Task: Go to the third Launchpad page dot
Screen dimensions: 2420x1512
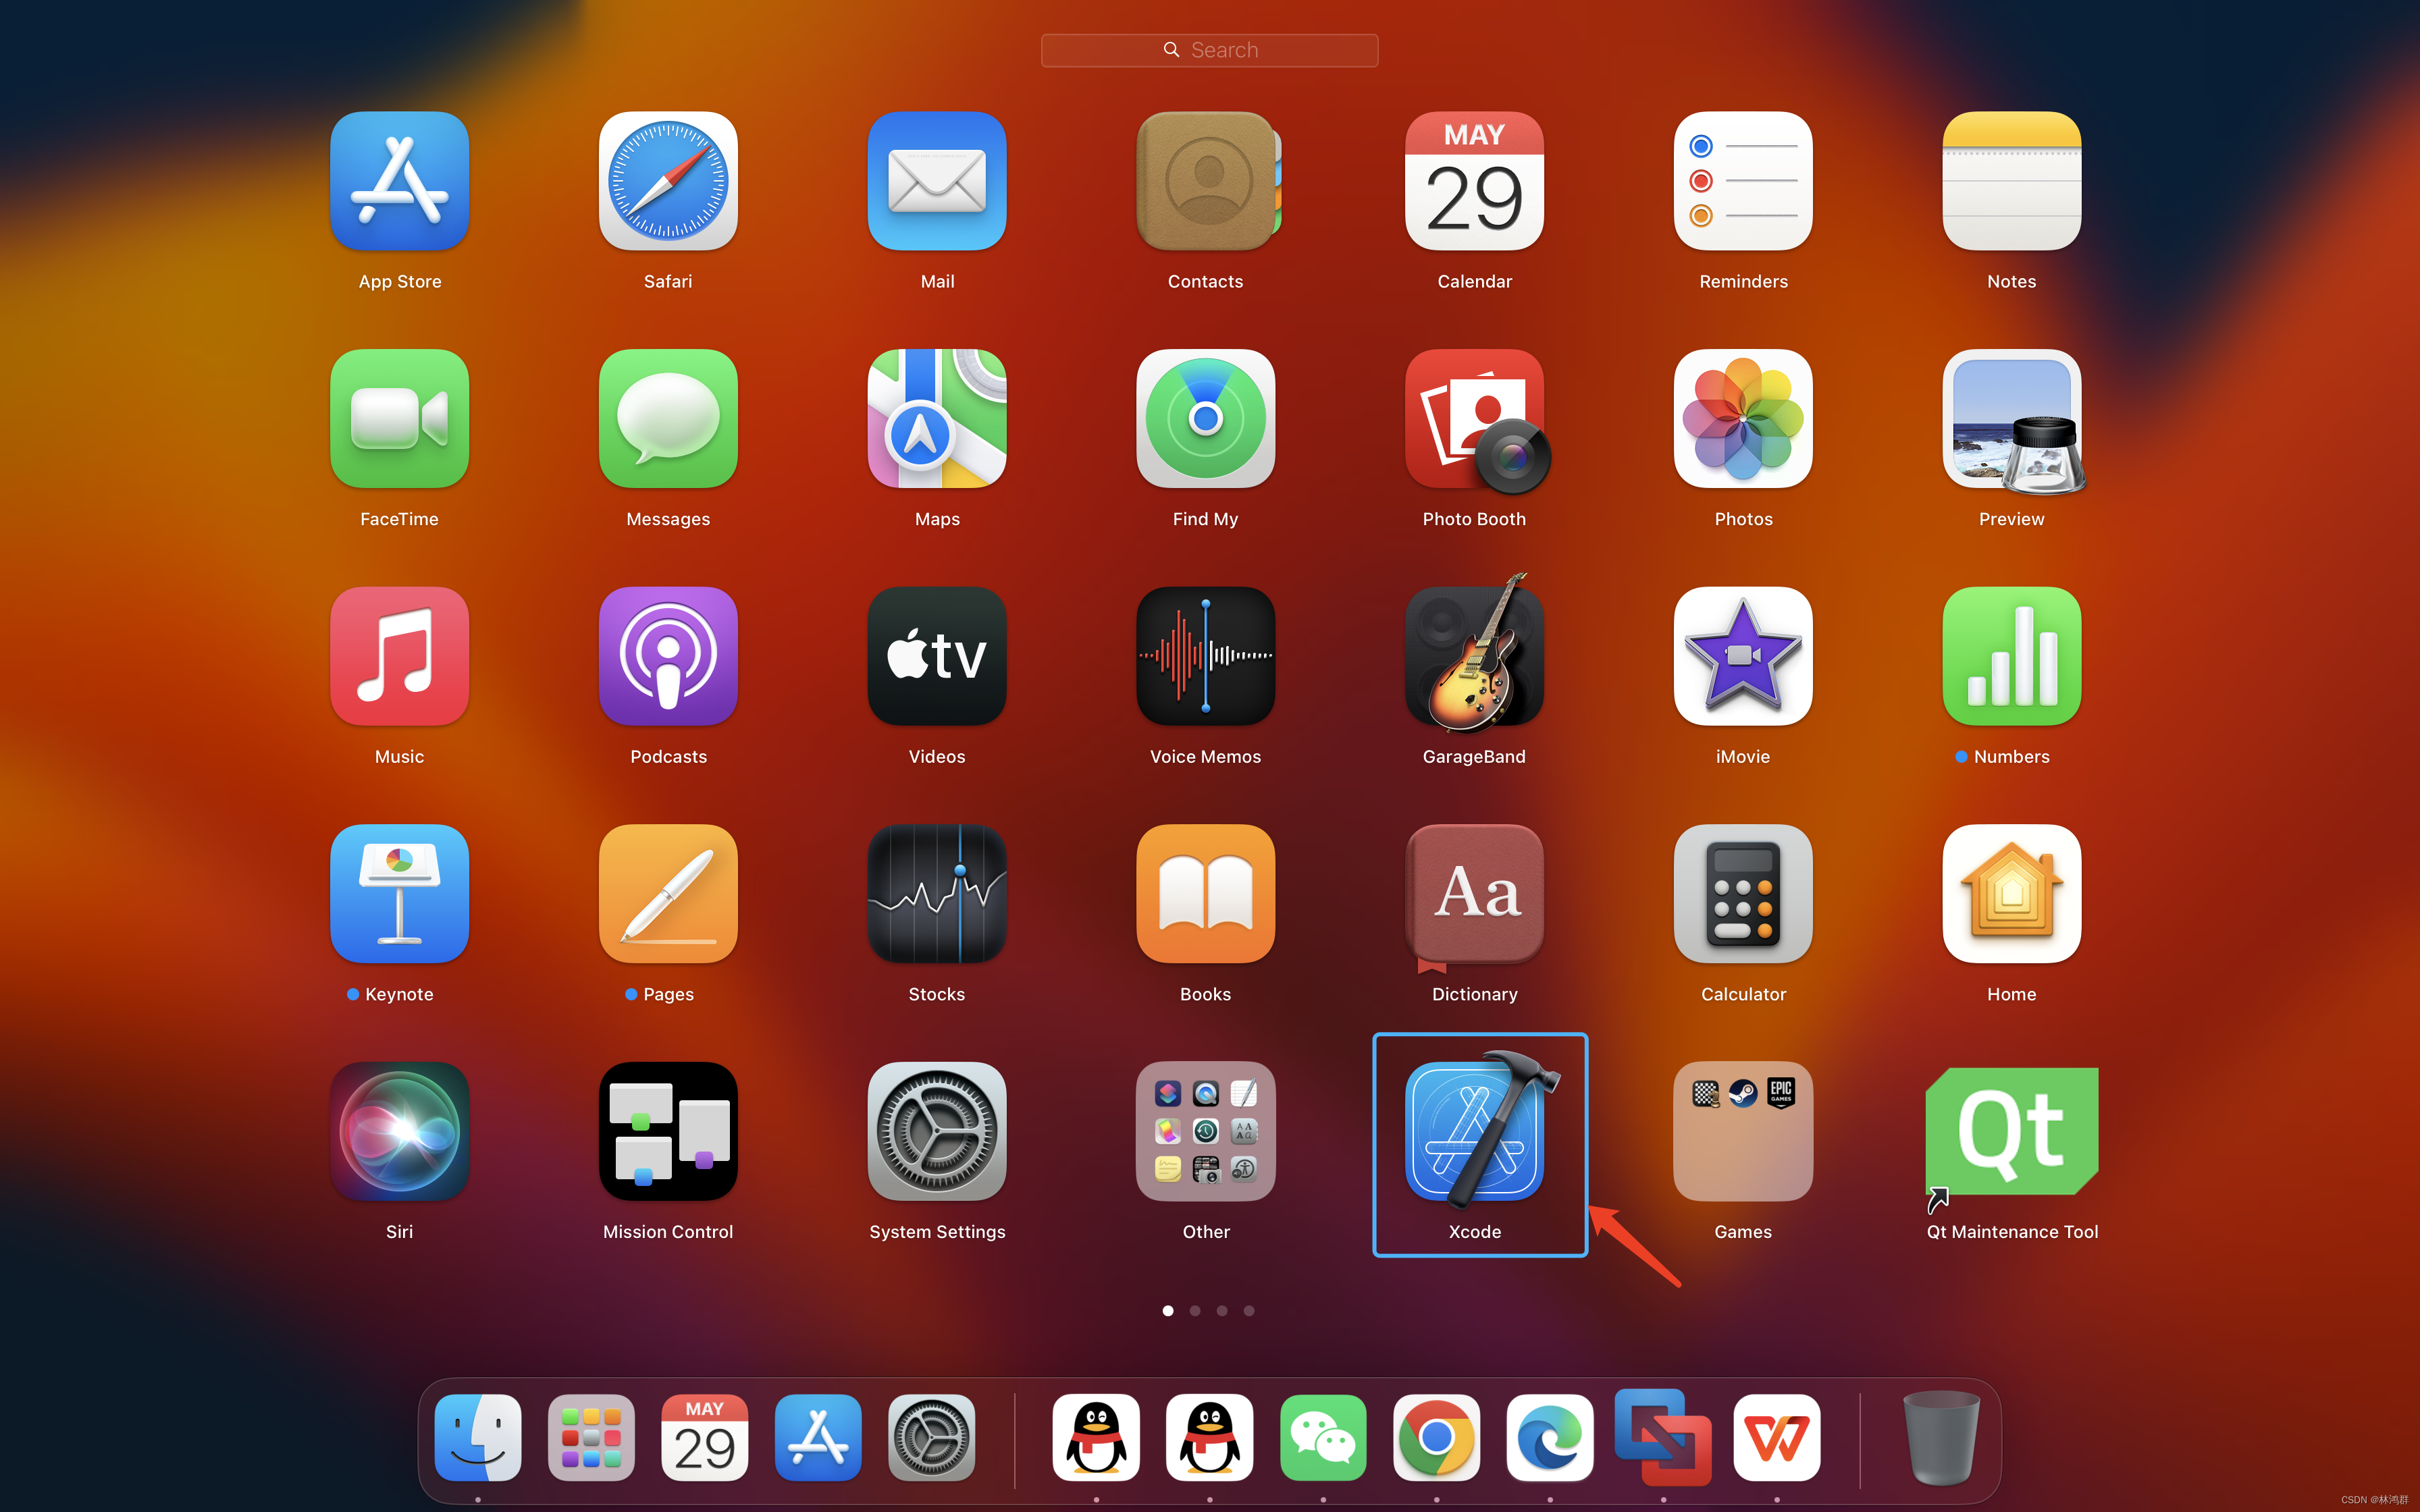Action: tap(1222, 1310)
